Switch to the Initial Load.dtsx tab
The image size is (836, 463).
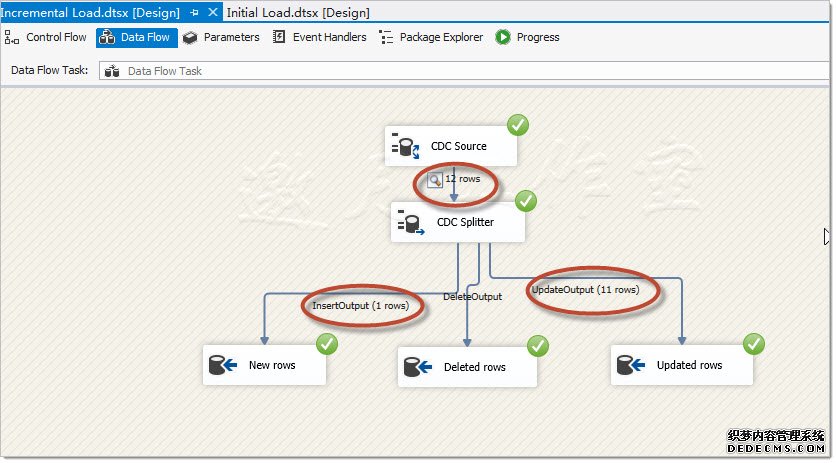(297, 12)
